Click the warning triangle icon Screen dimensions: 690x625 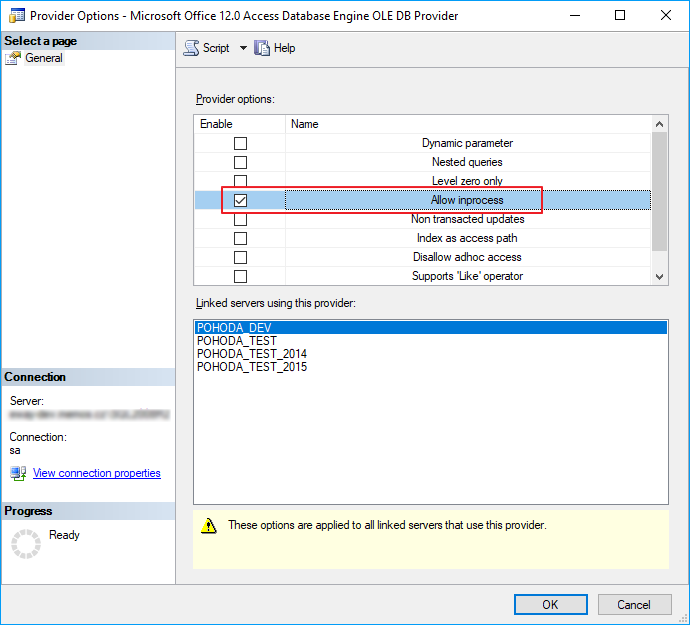tap(209, 526)
